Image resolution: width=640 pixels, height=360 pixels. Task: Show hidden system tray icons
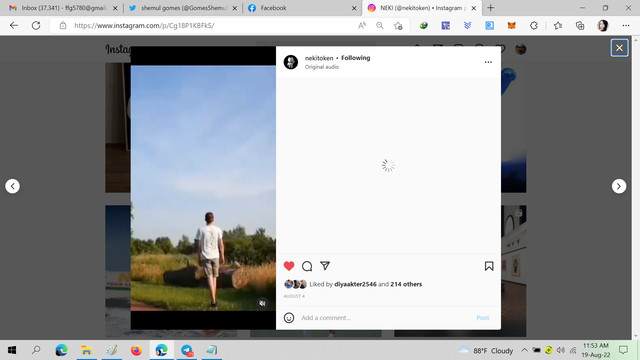524,350
